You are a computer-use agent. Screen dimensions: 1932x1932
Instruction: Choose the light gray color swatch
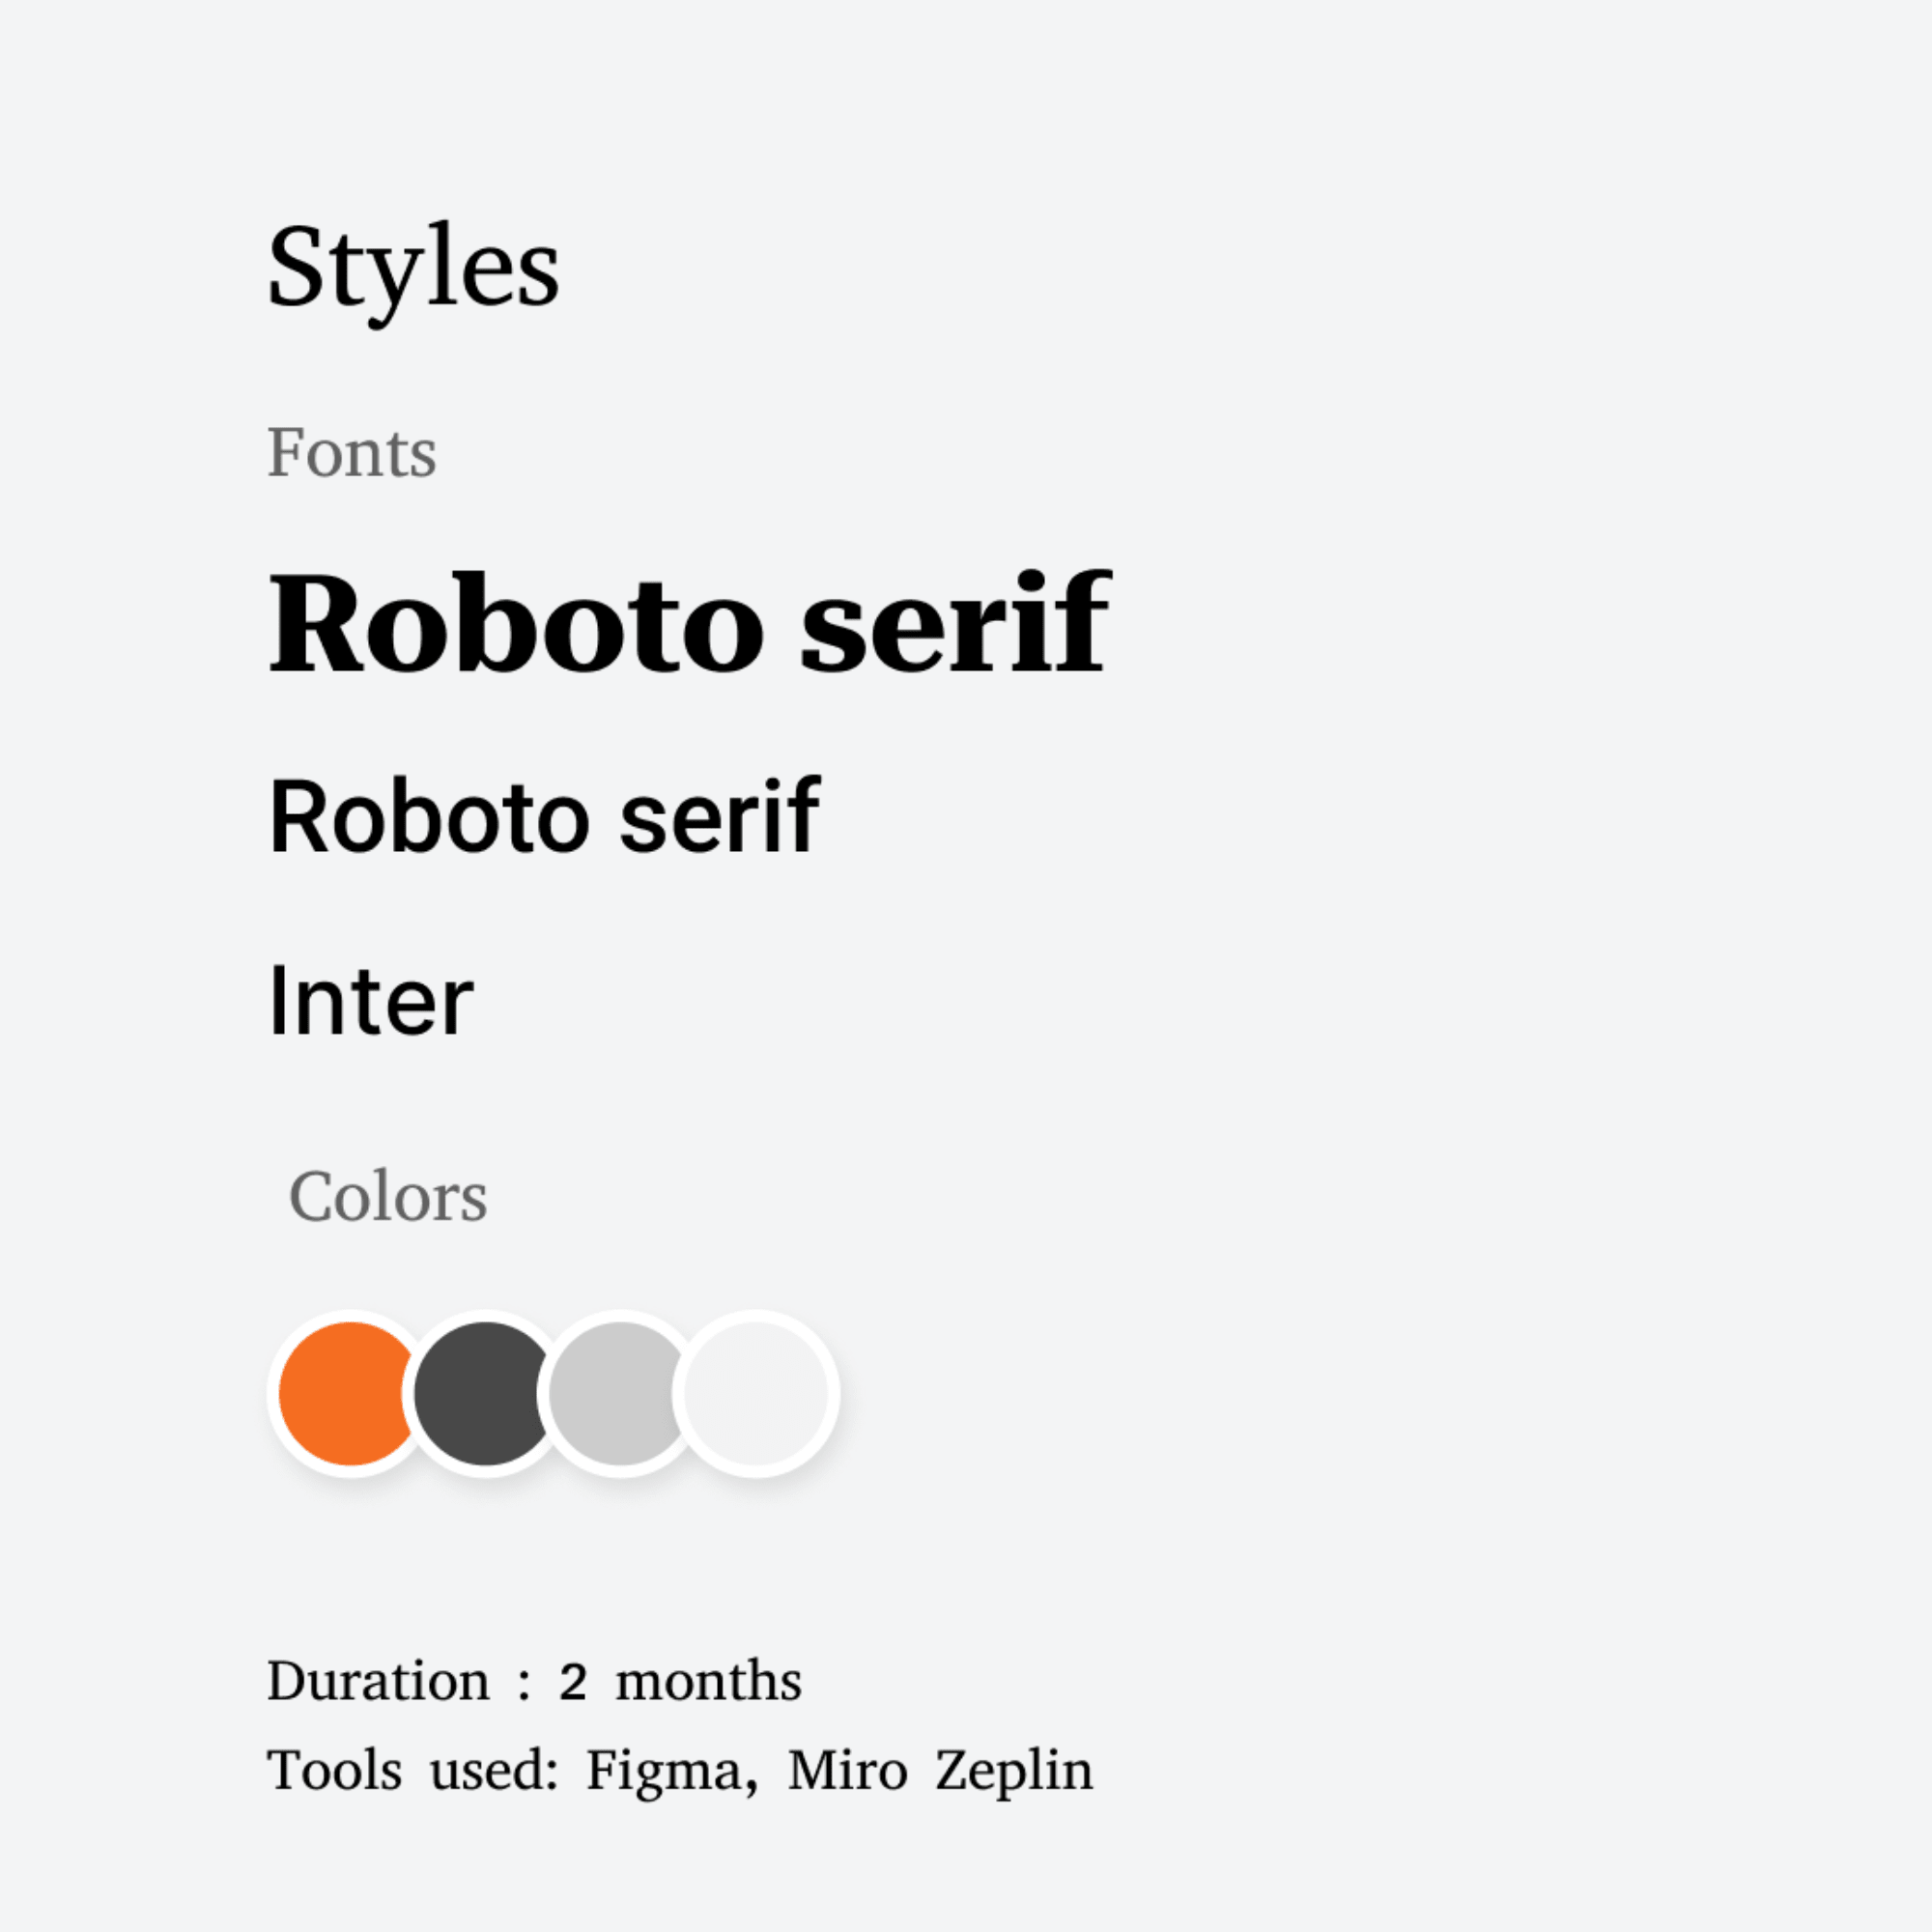[620, 1393]
